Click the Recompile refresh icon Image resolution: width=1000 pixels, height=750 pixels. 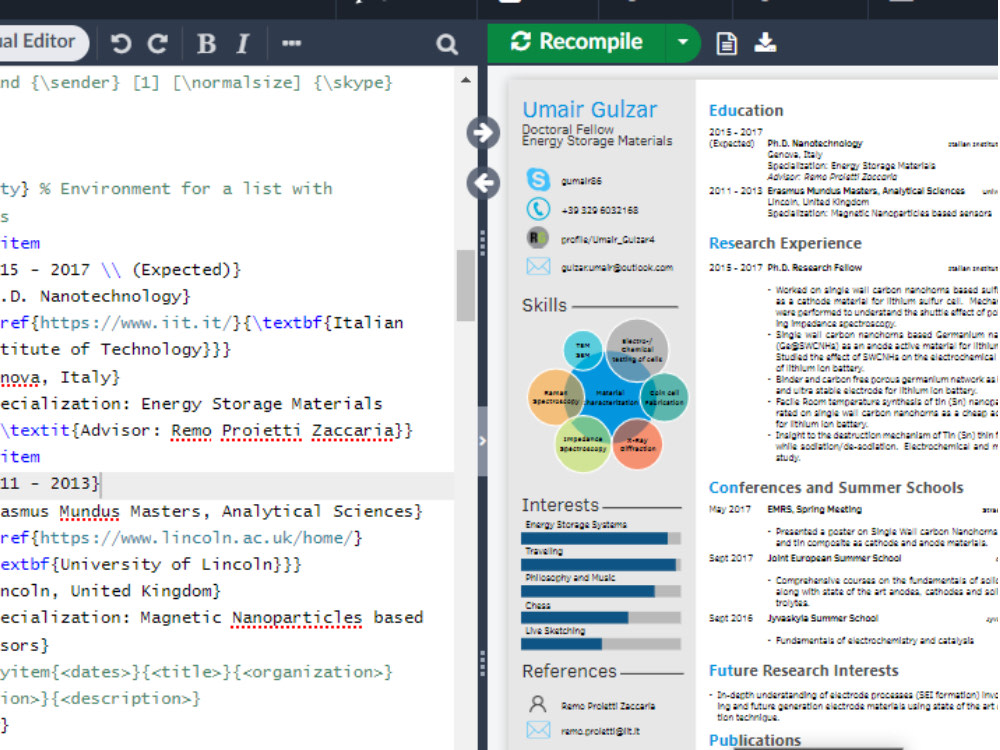[520, 42]
